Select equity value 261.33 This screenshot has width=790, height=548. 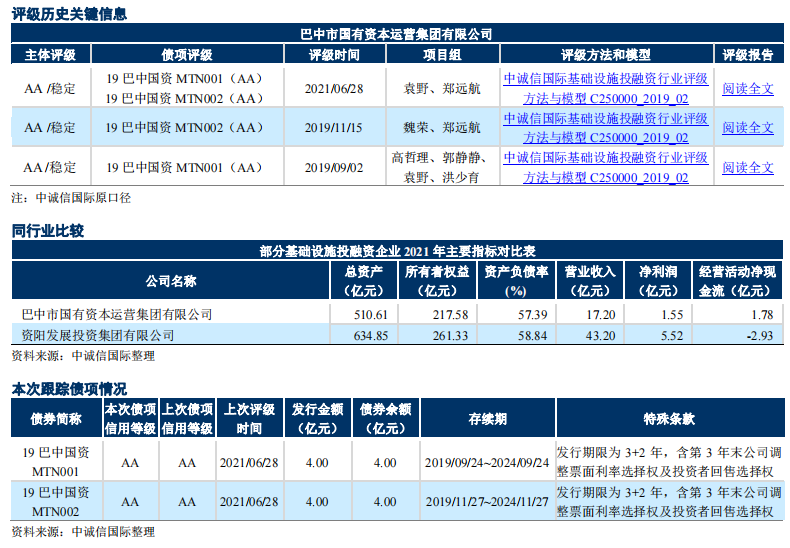(450, 336)
